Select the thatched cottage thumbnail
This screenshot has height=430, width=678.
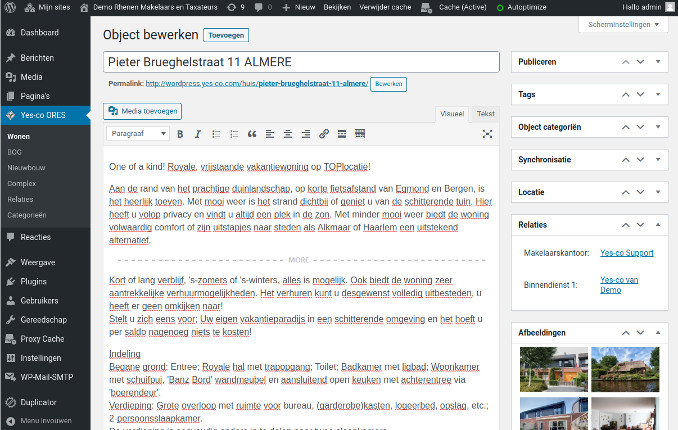click(x=625, y=369)
